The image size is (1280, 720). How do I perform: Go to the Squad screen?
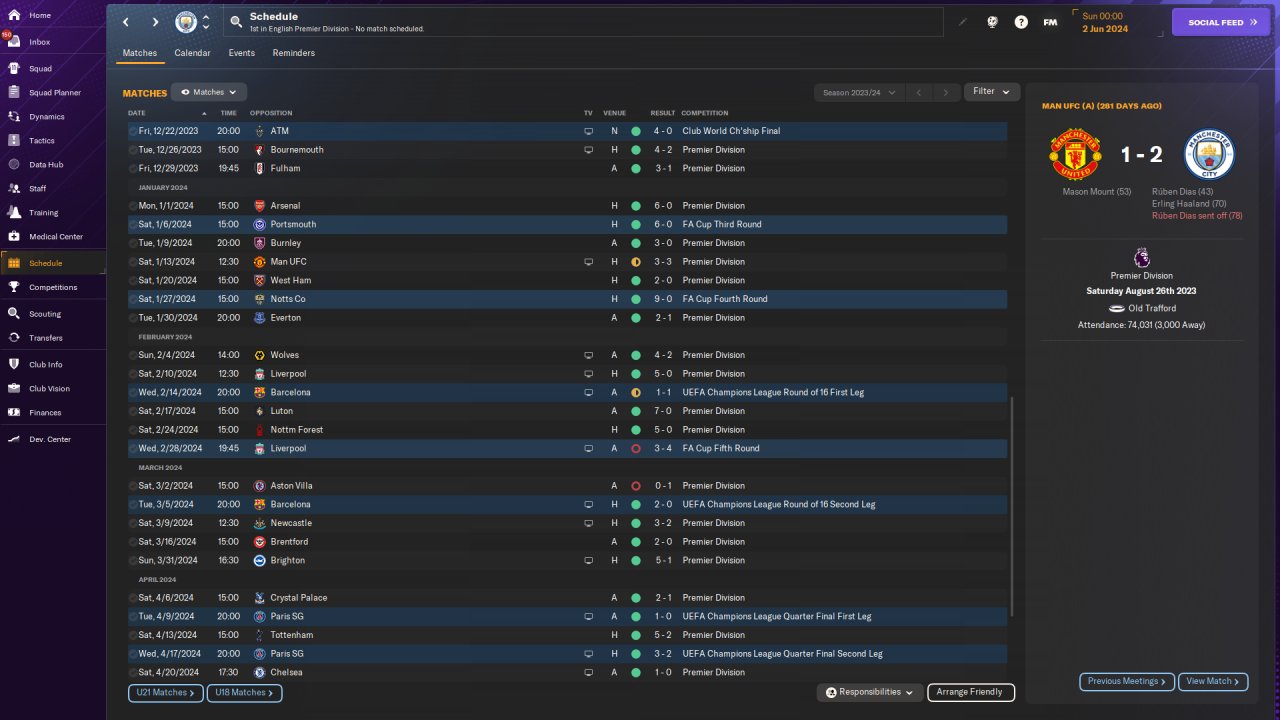[x=53, y=69]
